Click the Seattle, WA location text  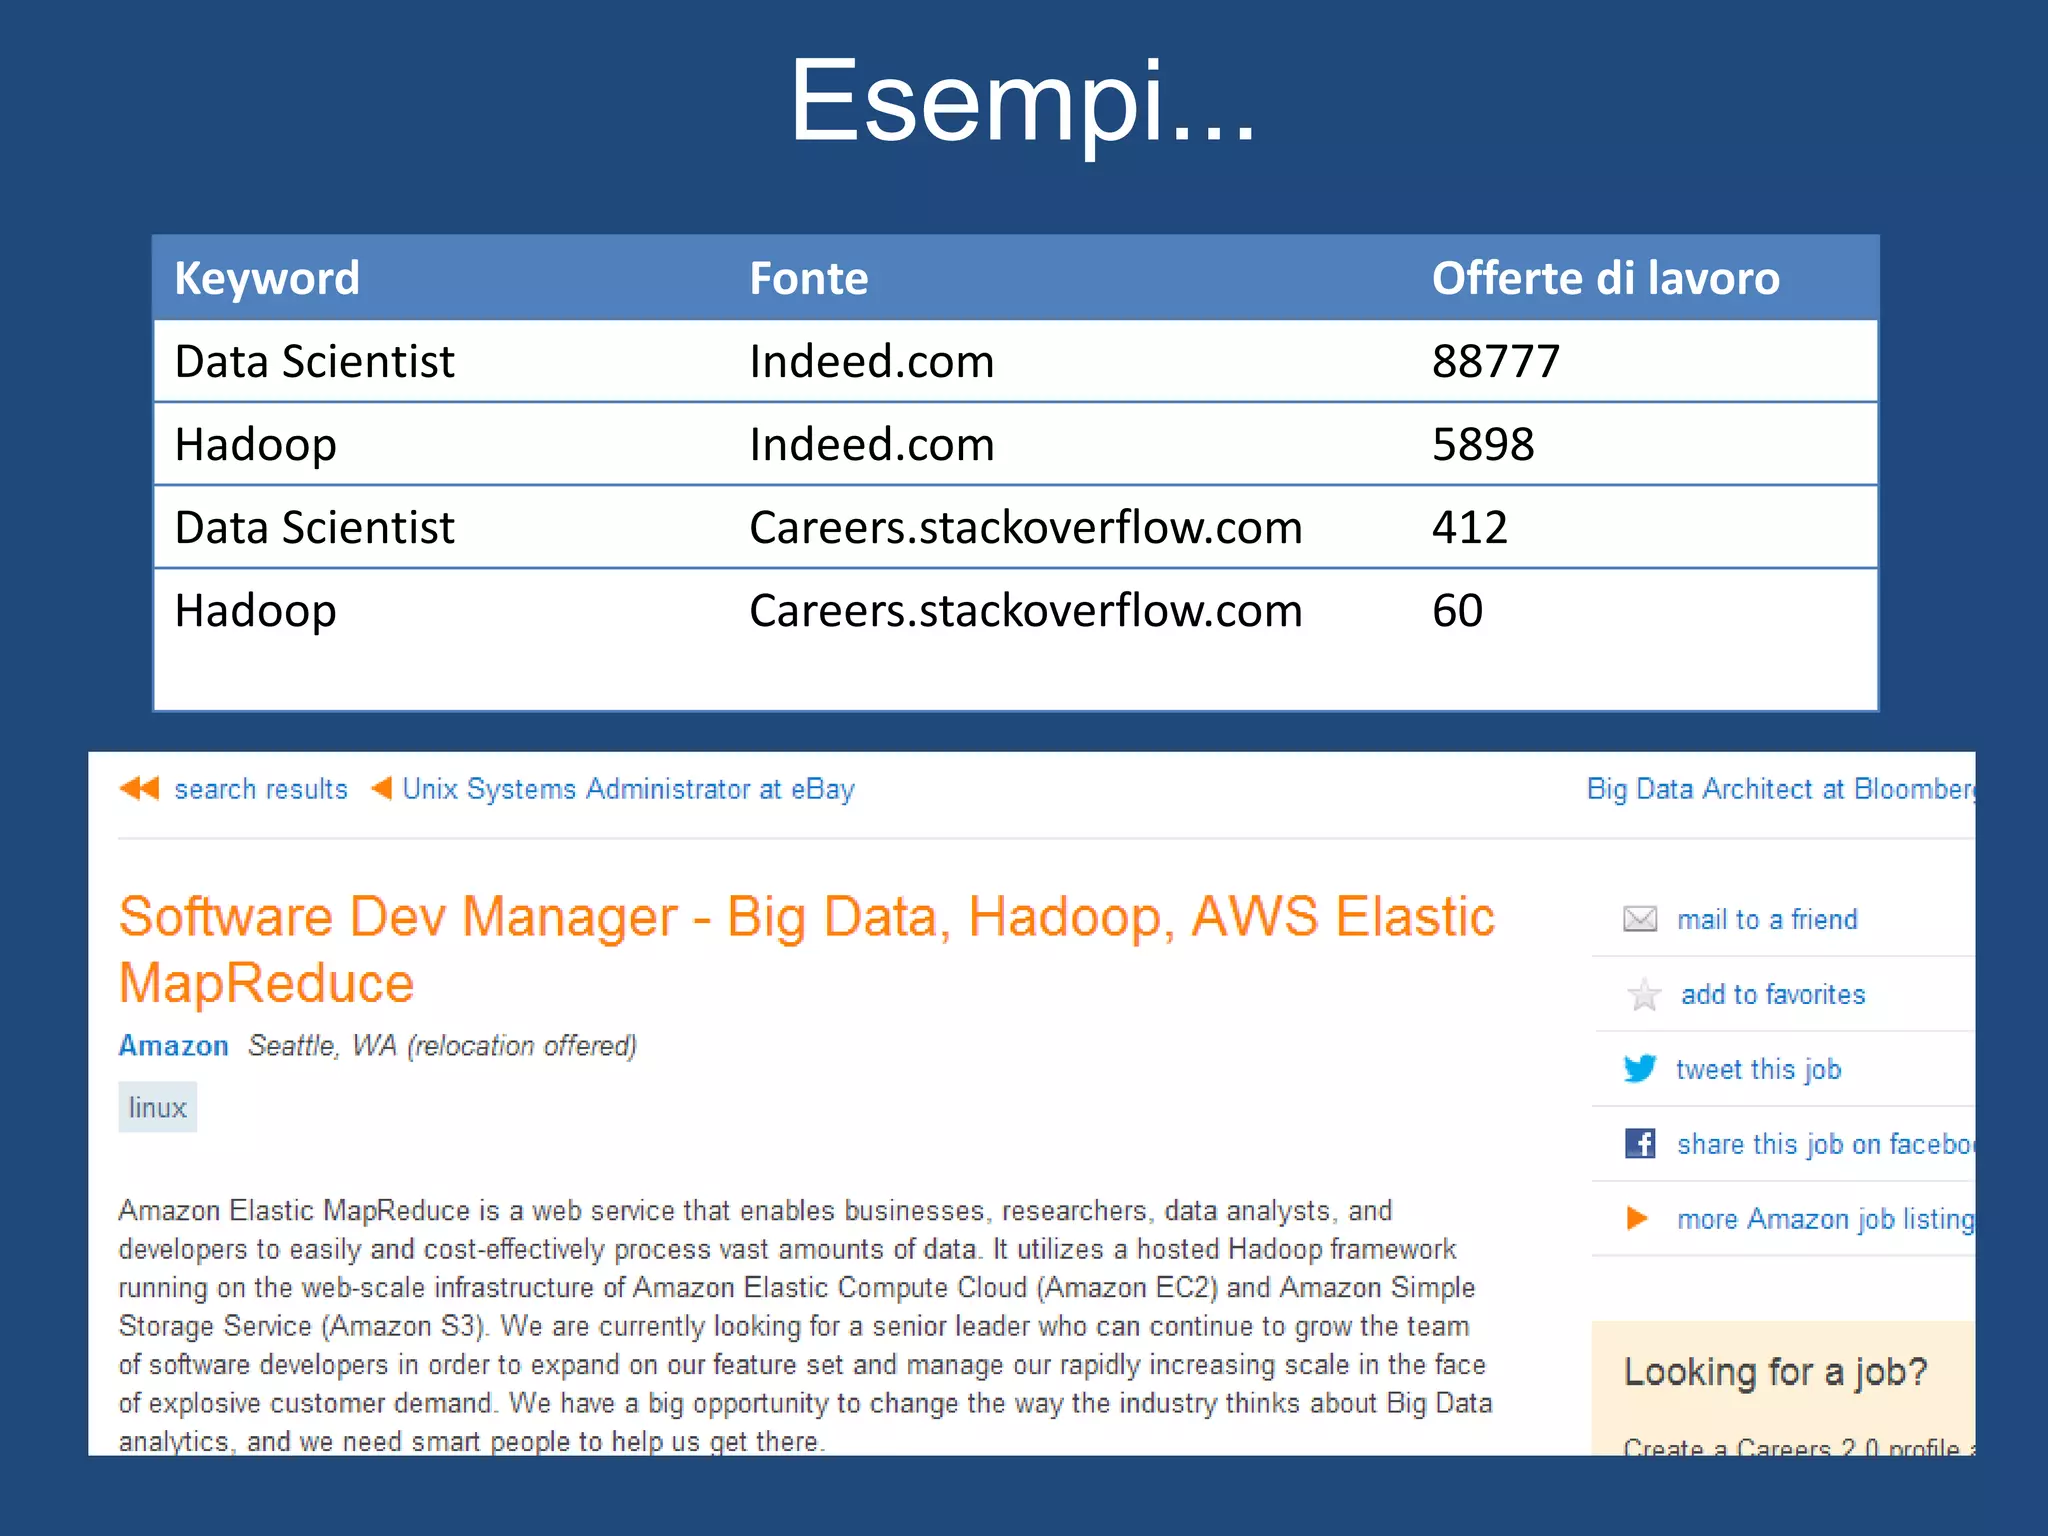[x=442, y=1045]
